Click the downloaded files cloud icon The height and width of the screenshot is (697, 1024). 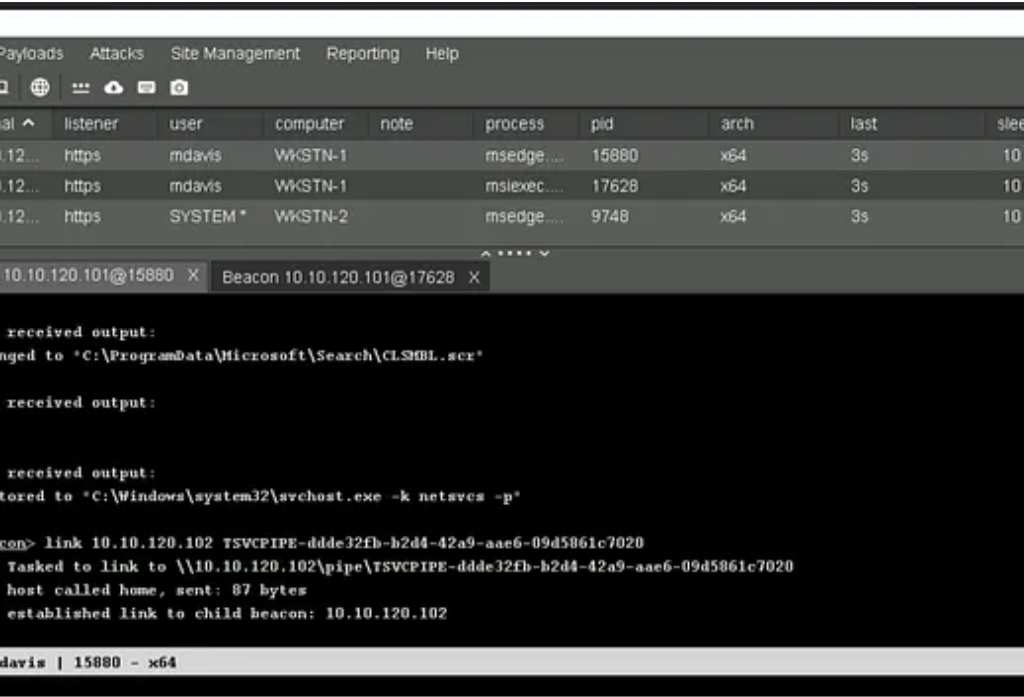pos(113,88)
